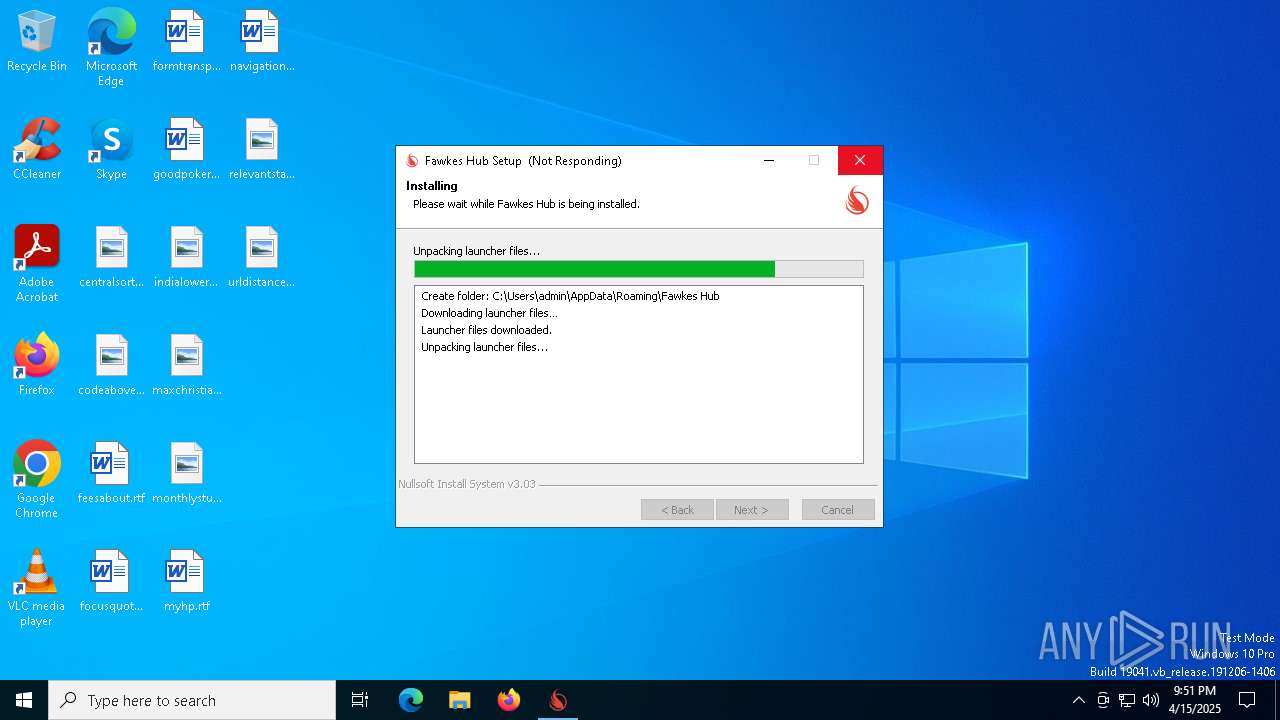Screen dimensions: 1280x720
Task: Open Edge from the taskbar
Action: pos(411,700)
